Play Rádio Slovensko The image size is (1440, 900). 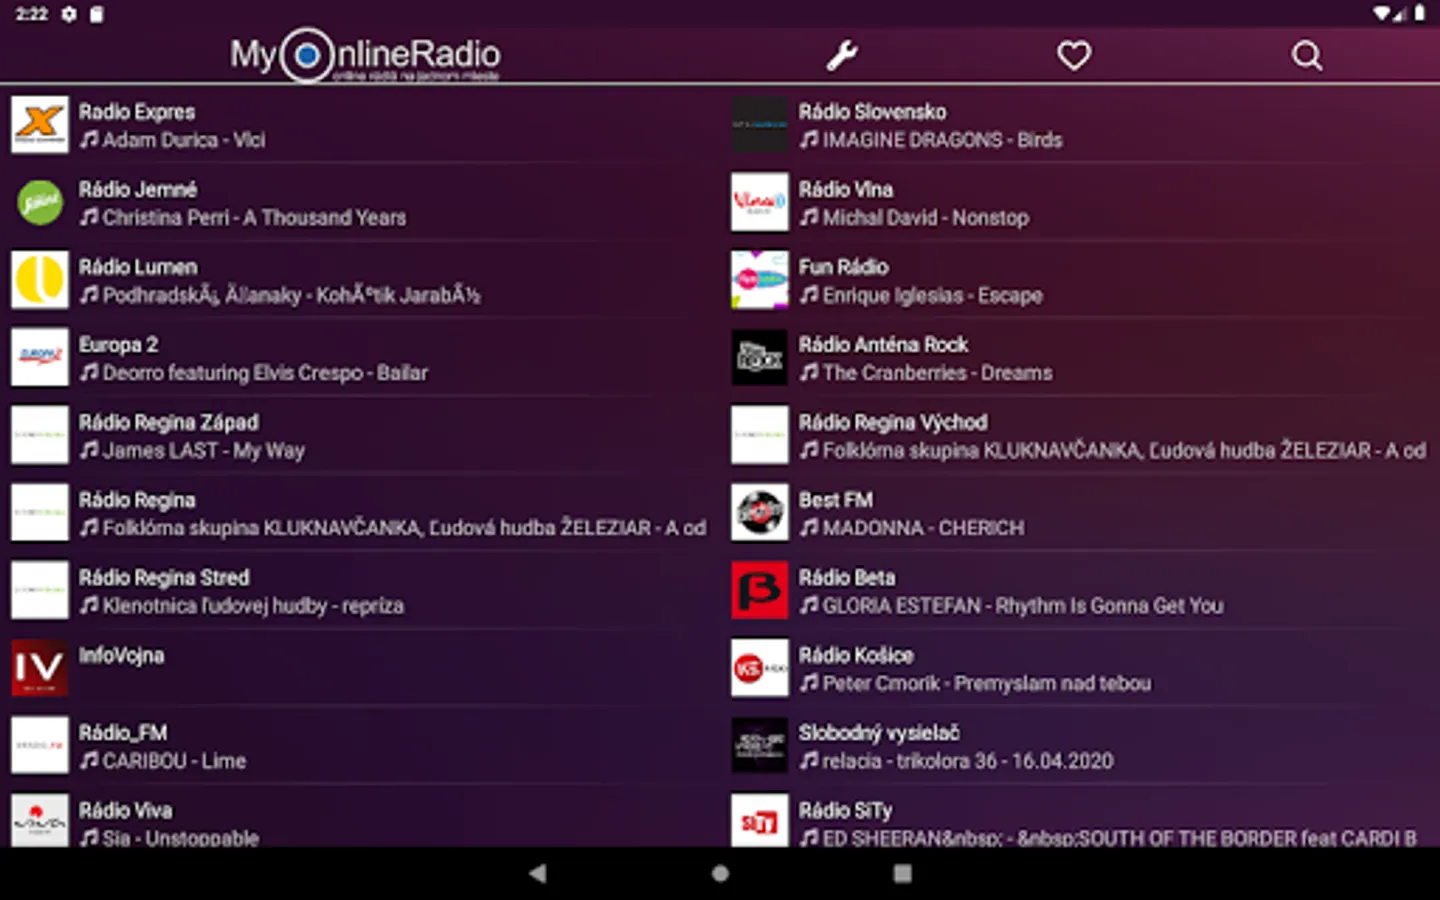click(x=1080, y=125)
